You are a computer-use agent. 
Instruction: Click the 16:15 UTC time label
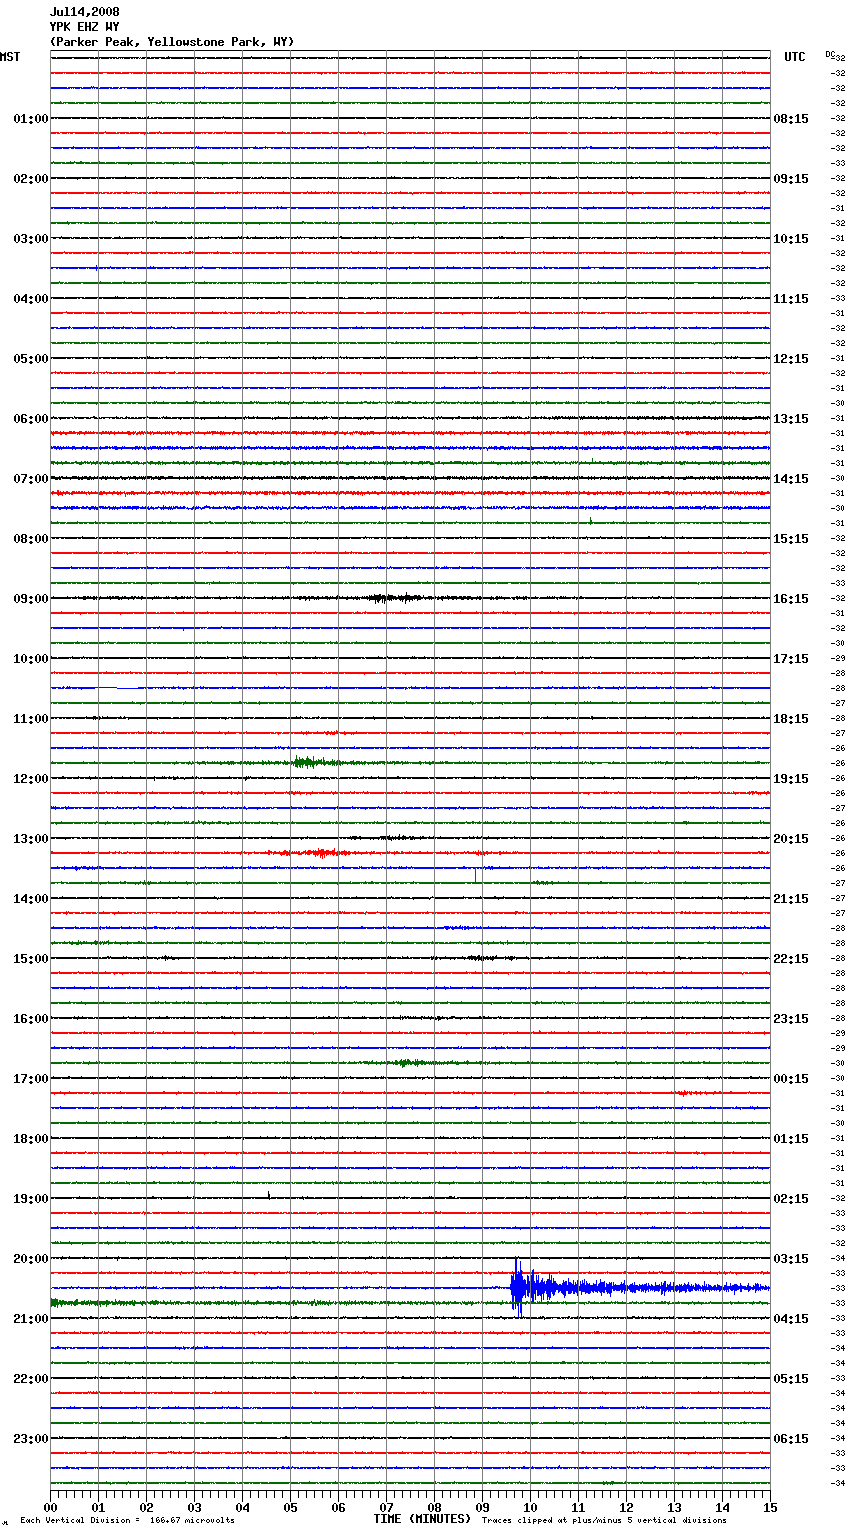click(791, 599)
